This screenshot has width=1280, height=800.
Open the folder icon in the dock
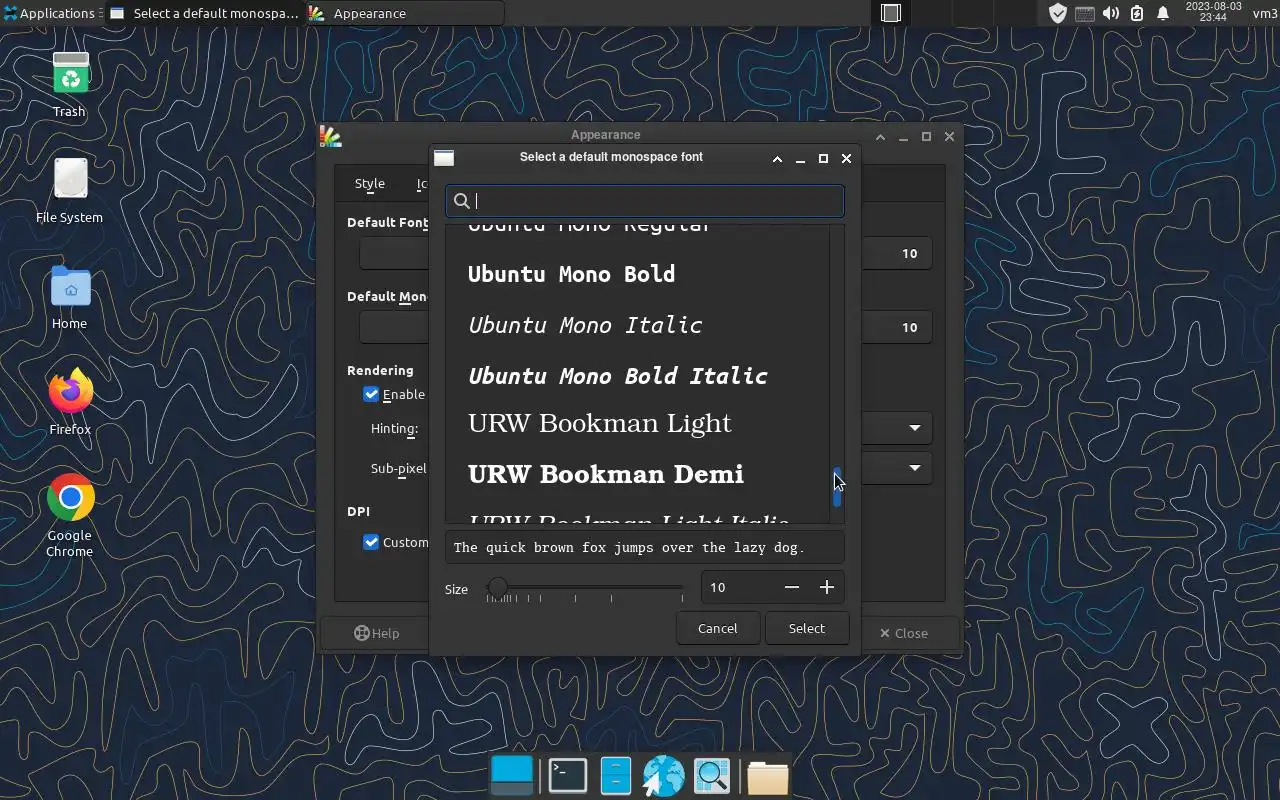pos(767,777)
